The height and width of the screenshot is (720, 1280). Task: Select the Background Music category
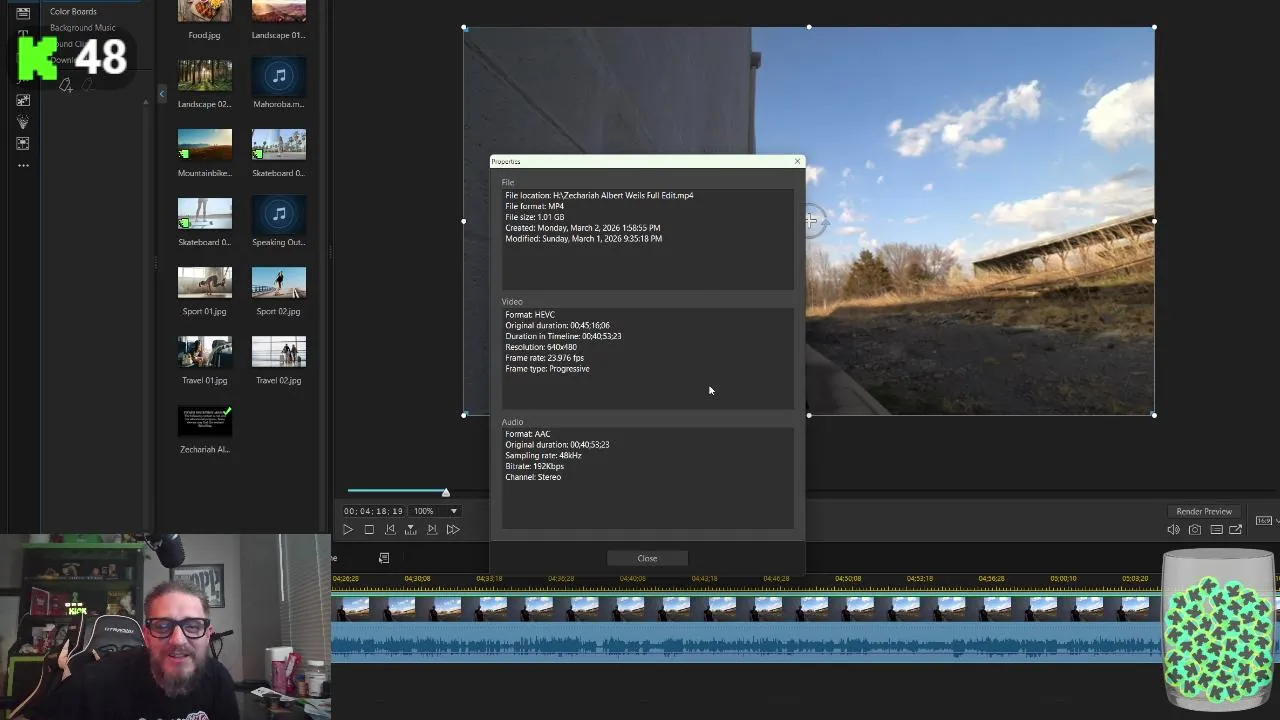(83, 28)
